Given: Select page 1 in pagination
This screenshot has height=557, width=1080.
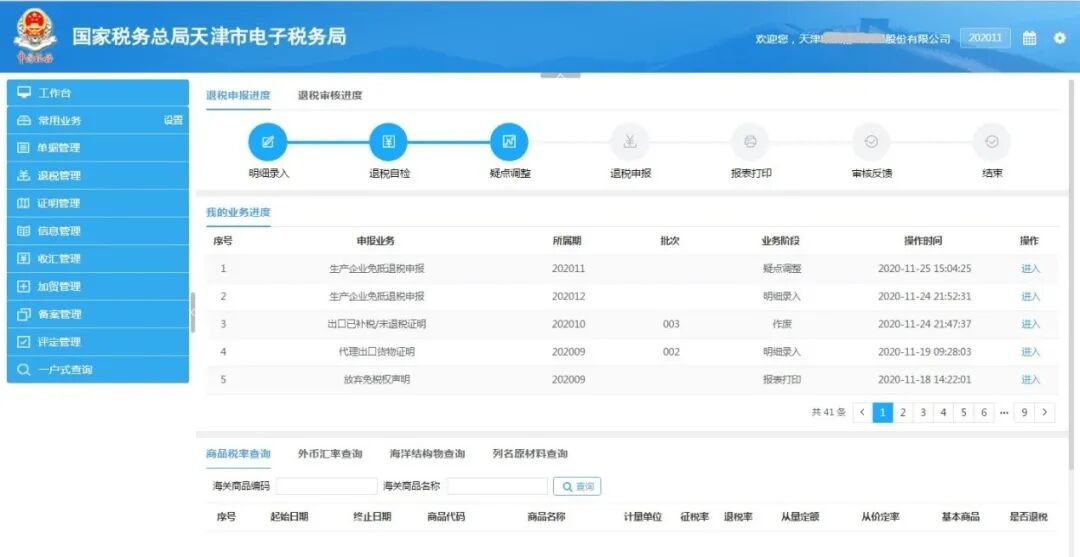Looking at the screenshot, I should pos(882,412).
